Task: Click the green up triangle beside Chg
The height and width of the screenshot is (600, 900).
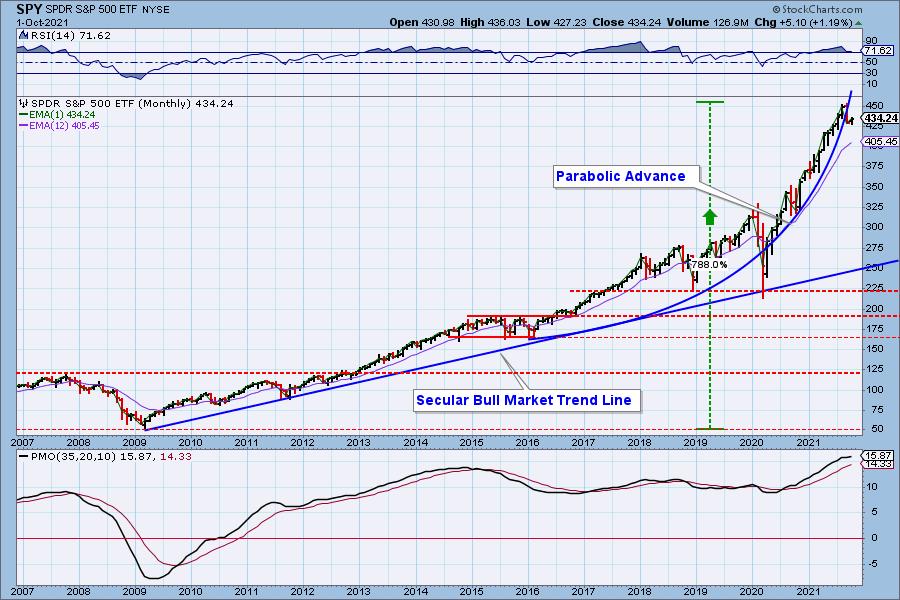Action: (x=858, y=23)
